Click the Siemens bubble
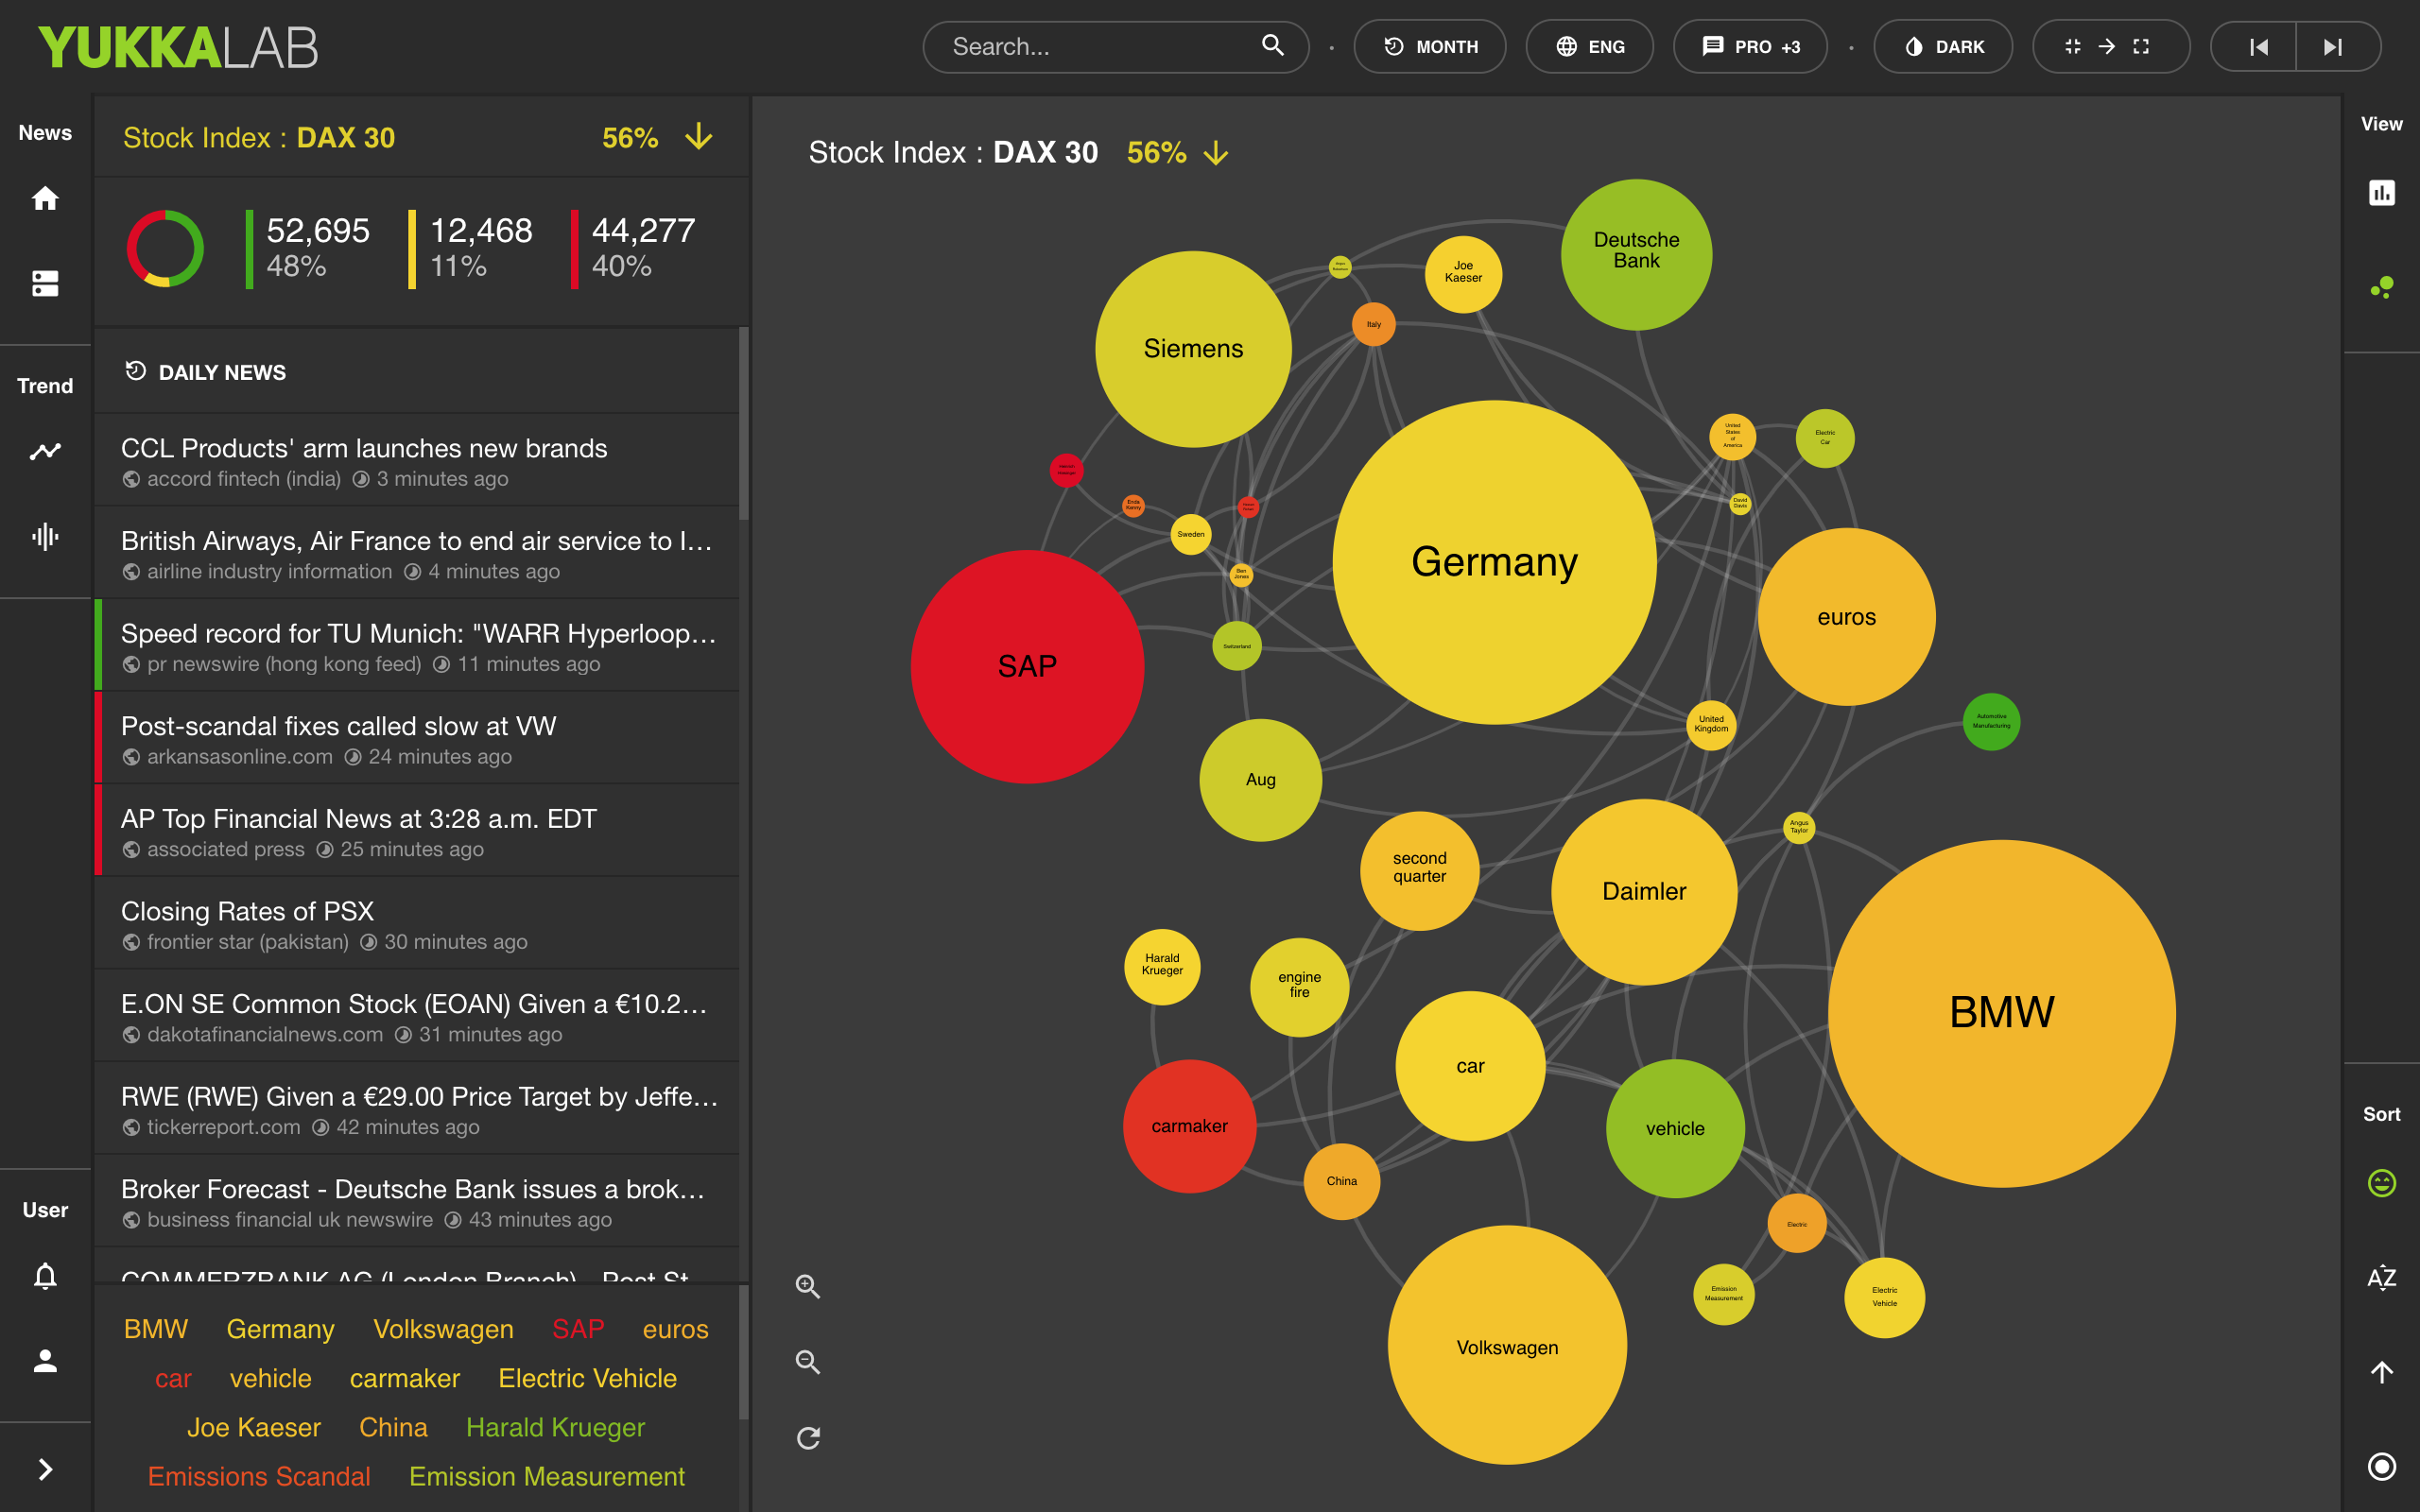2420x1512 pixels. (x=1193, y=348)
